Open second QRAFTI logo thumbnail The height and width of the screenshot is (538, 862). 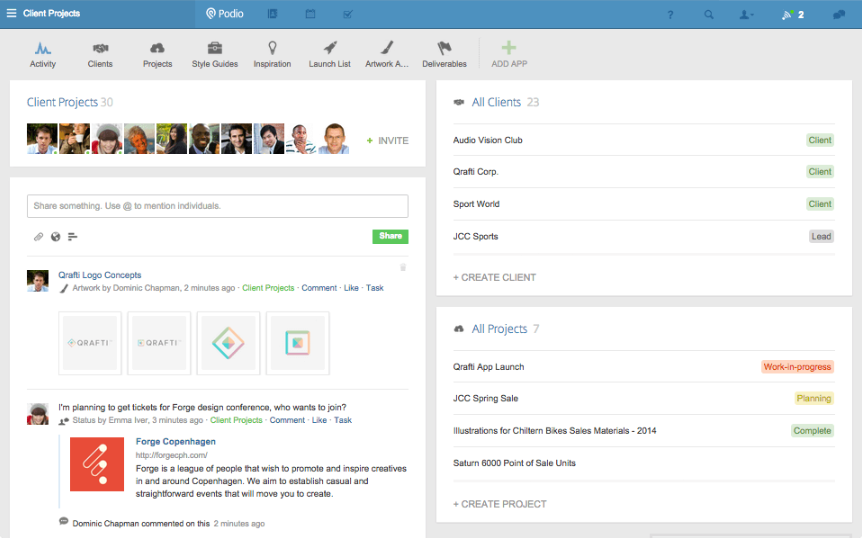[159, 343]
